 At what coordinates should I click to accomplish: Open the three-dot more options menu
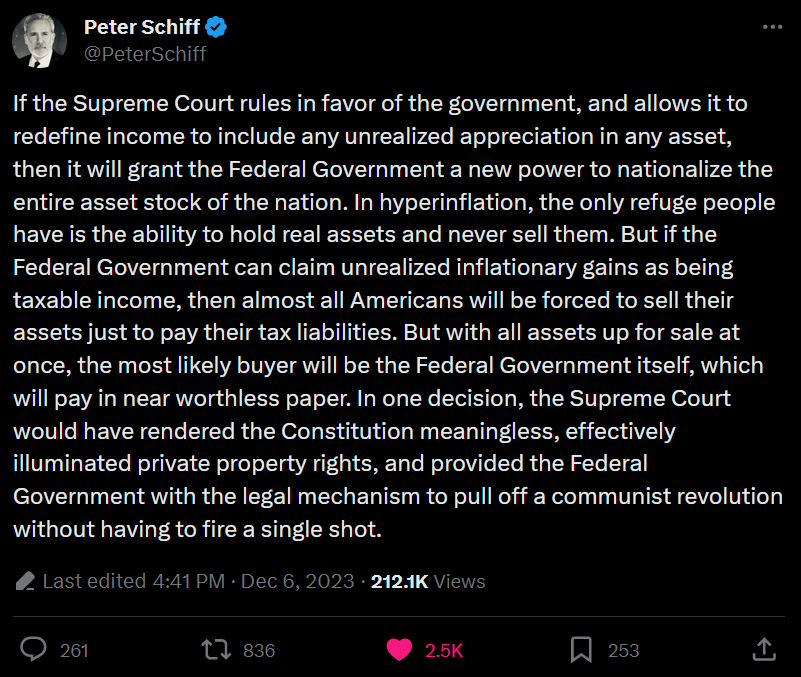(769, 28)
